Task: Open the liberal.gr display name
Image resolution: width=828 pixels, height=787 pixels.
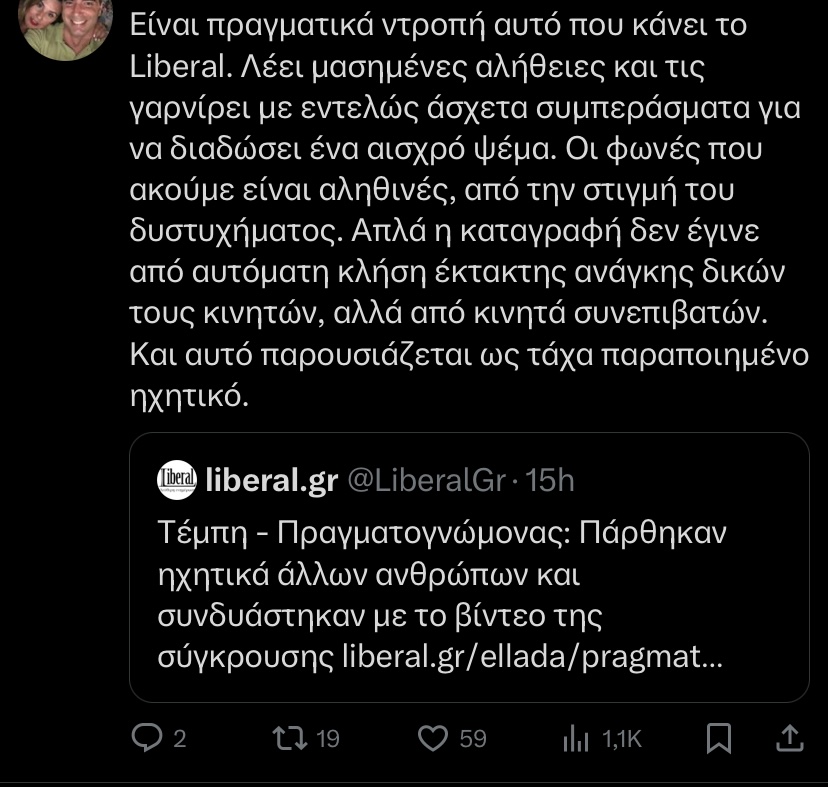Action: click(x=270, y=480)
